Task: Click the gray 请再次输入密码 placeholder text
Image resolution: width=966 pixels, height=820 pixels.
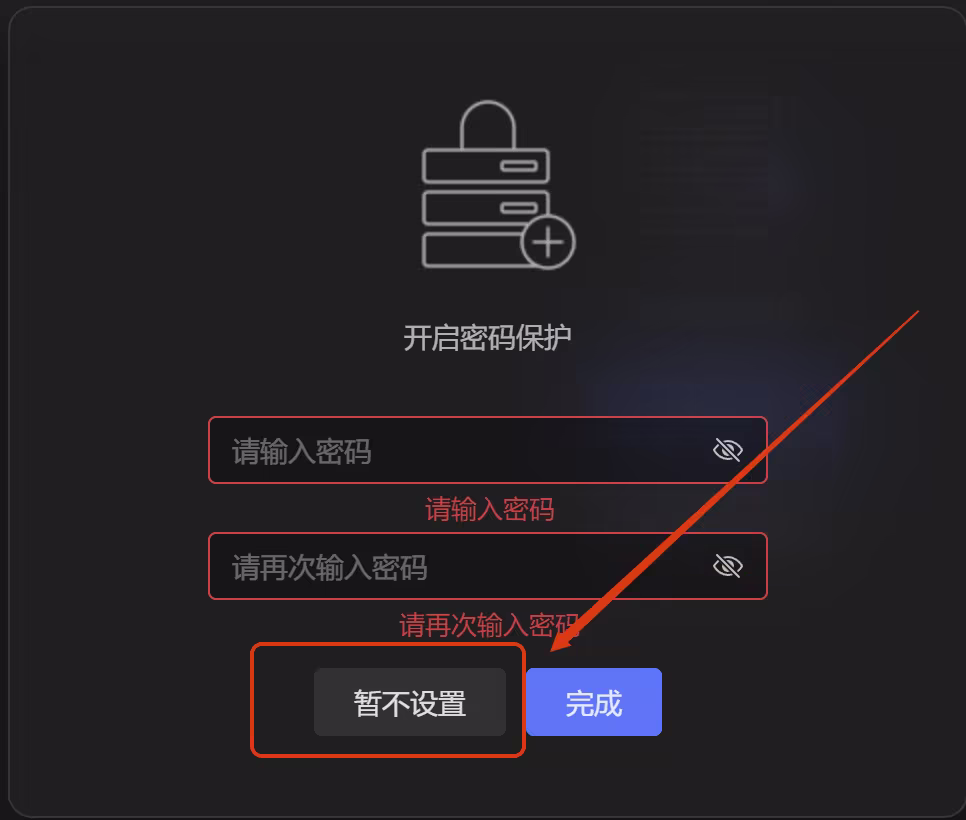Action: coord(330,567)
